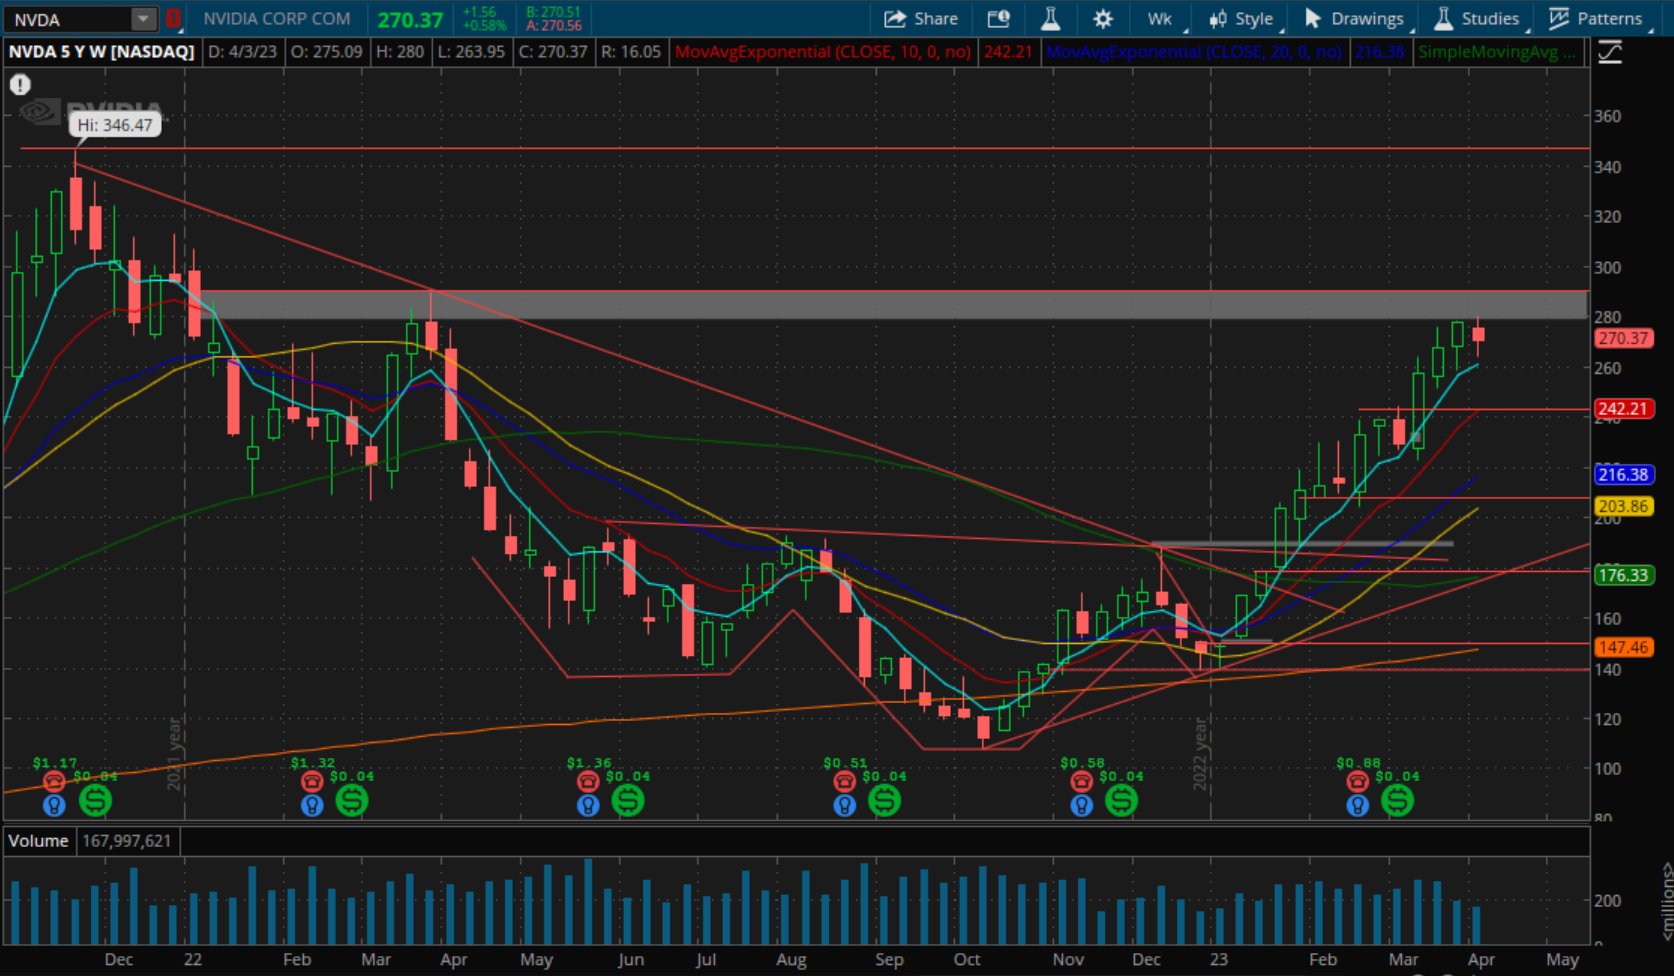Image resolution: width=1674 pixels, height=976 pixels.
Task: Click the H: 280 high value in header
Action: [x=399, y=52]
